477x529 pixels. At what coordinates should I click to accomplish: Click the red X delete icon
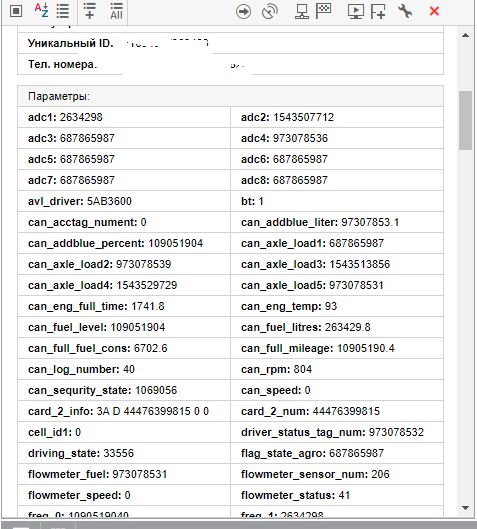[434, 11]
